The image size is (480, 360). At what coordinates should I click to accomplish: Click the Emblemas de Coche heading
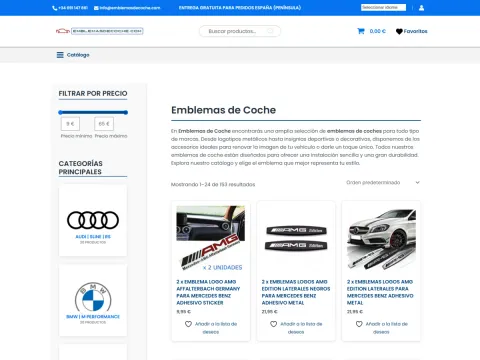(x=223, y=110)
